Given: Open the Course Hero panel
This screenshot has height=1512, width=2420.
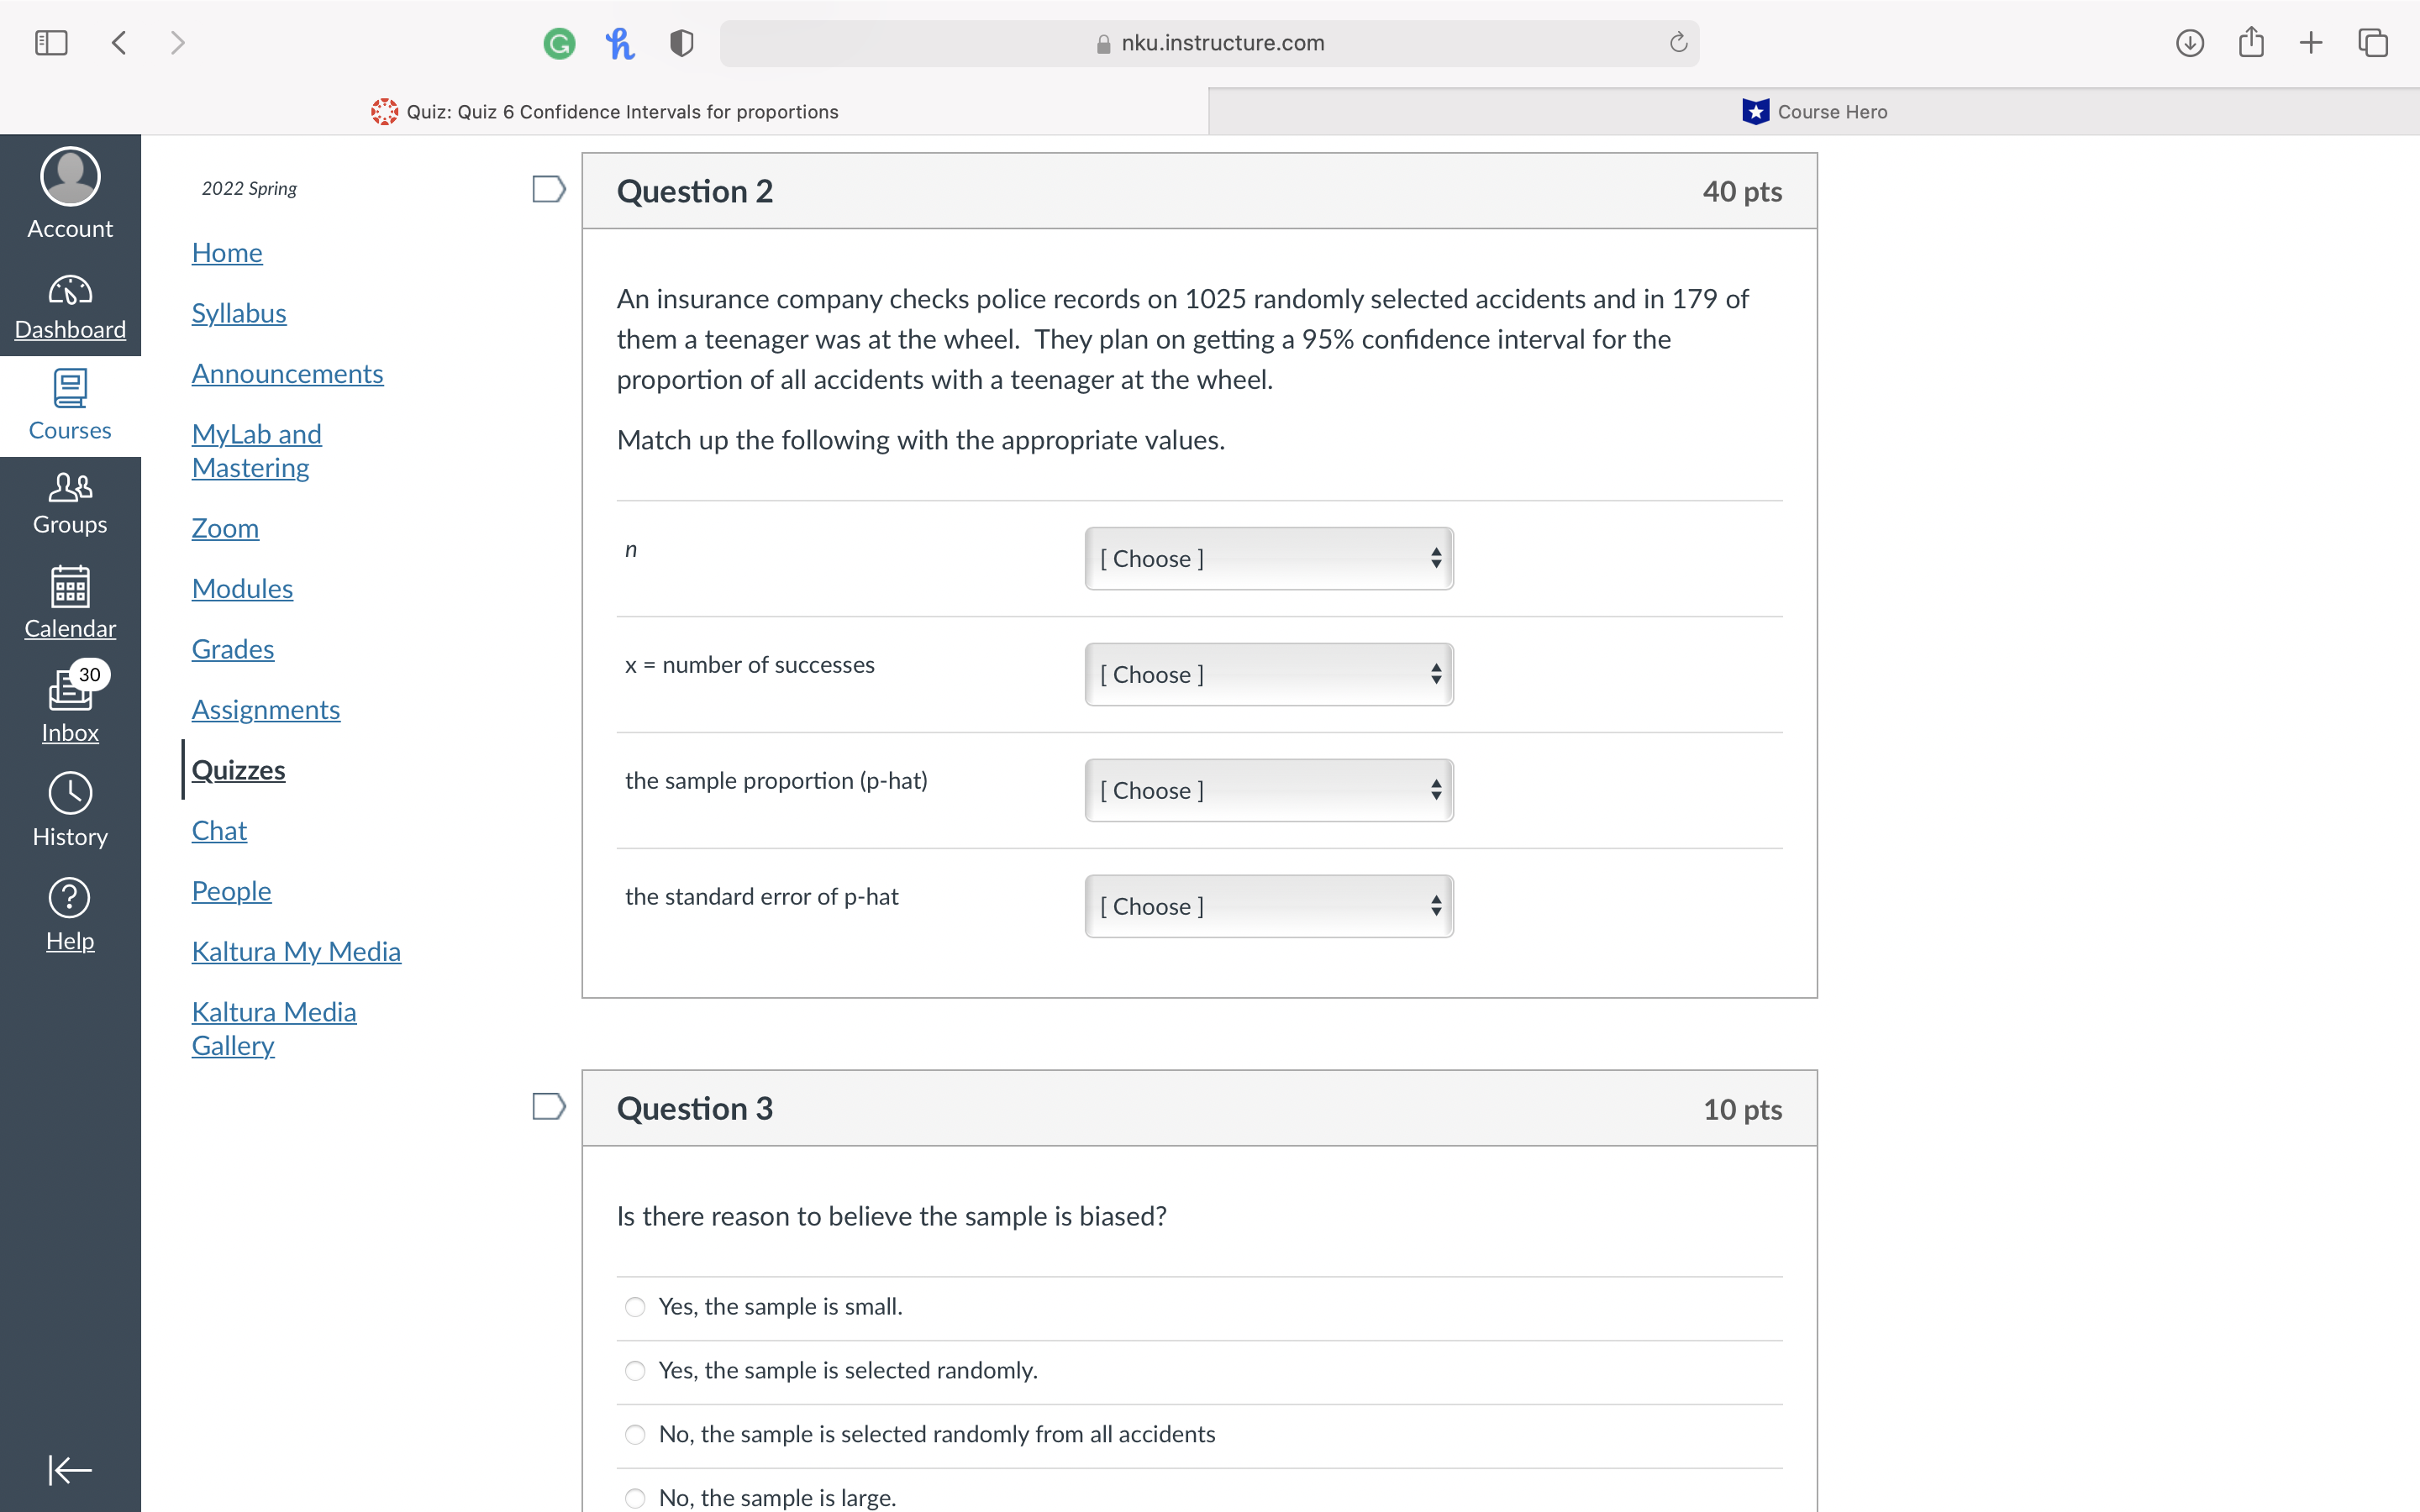Looking at the screenshot, I should pos(1815,111).
